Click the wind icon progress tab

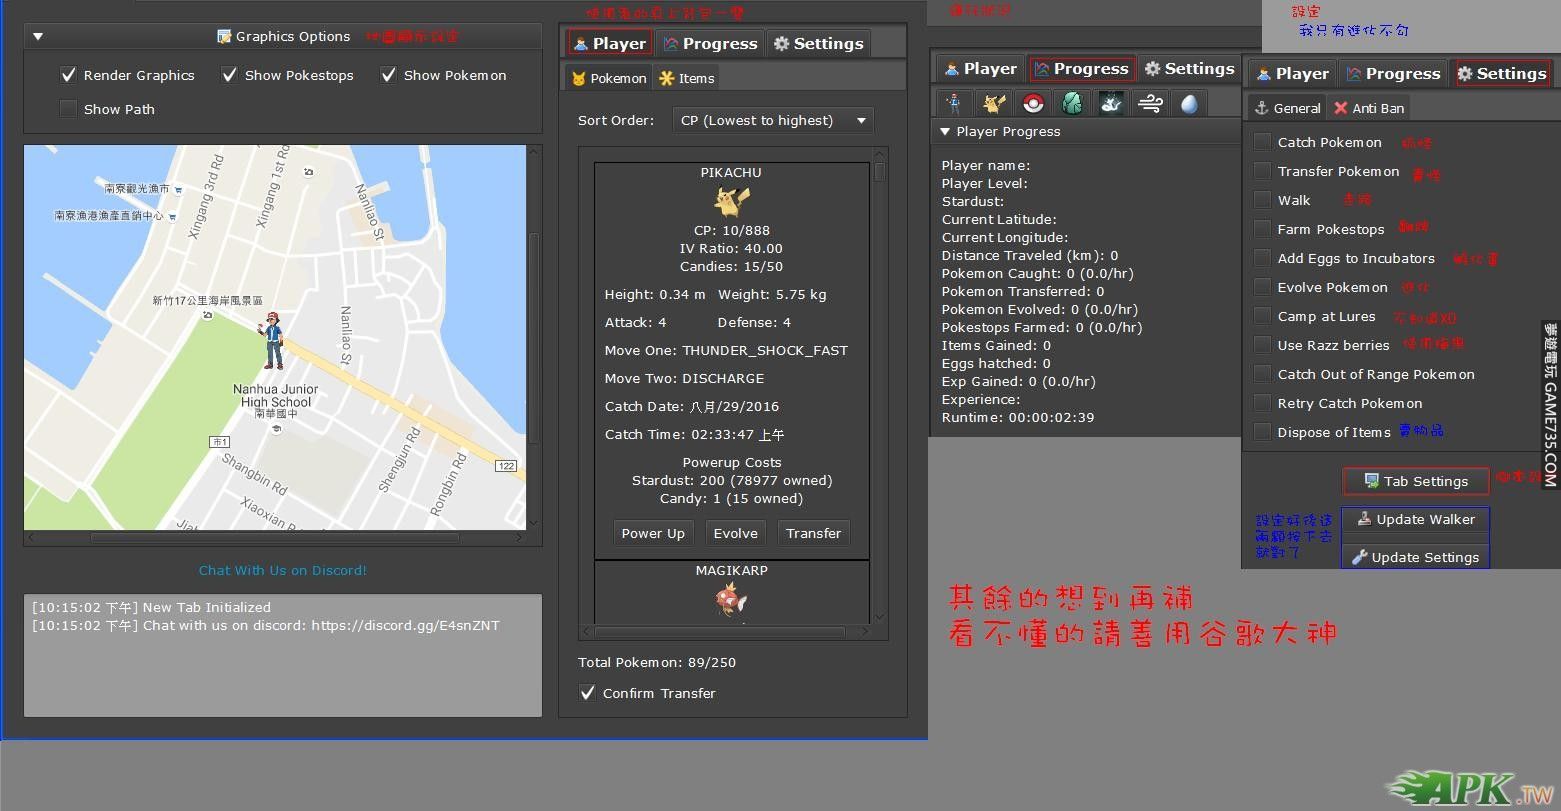1150,103
